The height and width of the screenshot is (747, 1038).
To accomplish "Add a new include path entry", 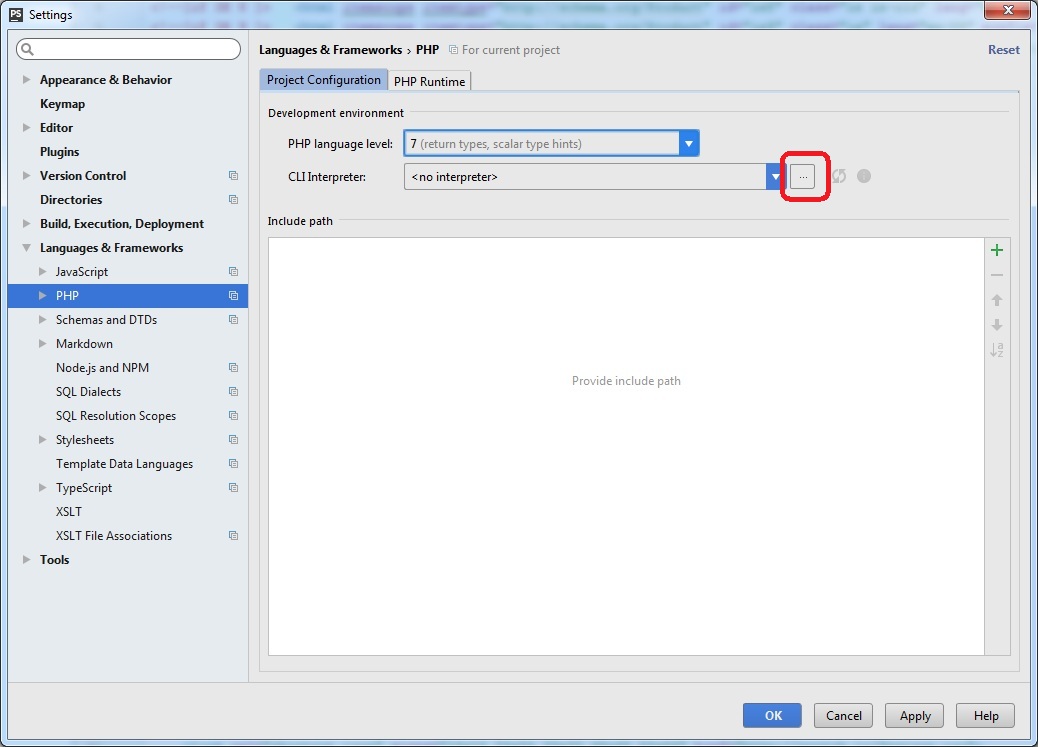I will [x=996, y=250].
